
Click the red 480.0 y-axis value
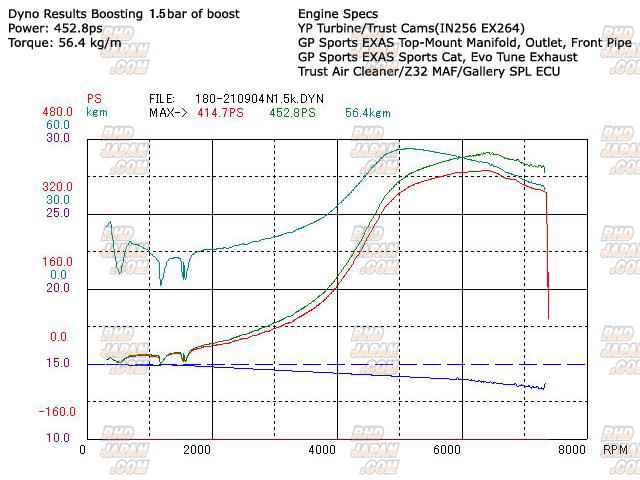coord(57,112)
